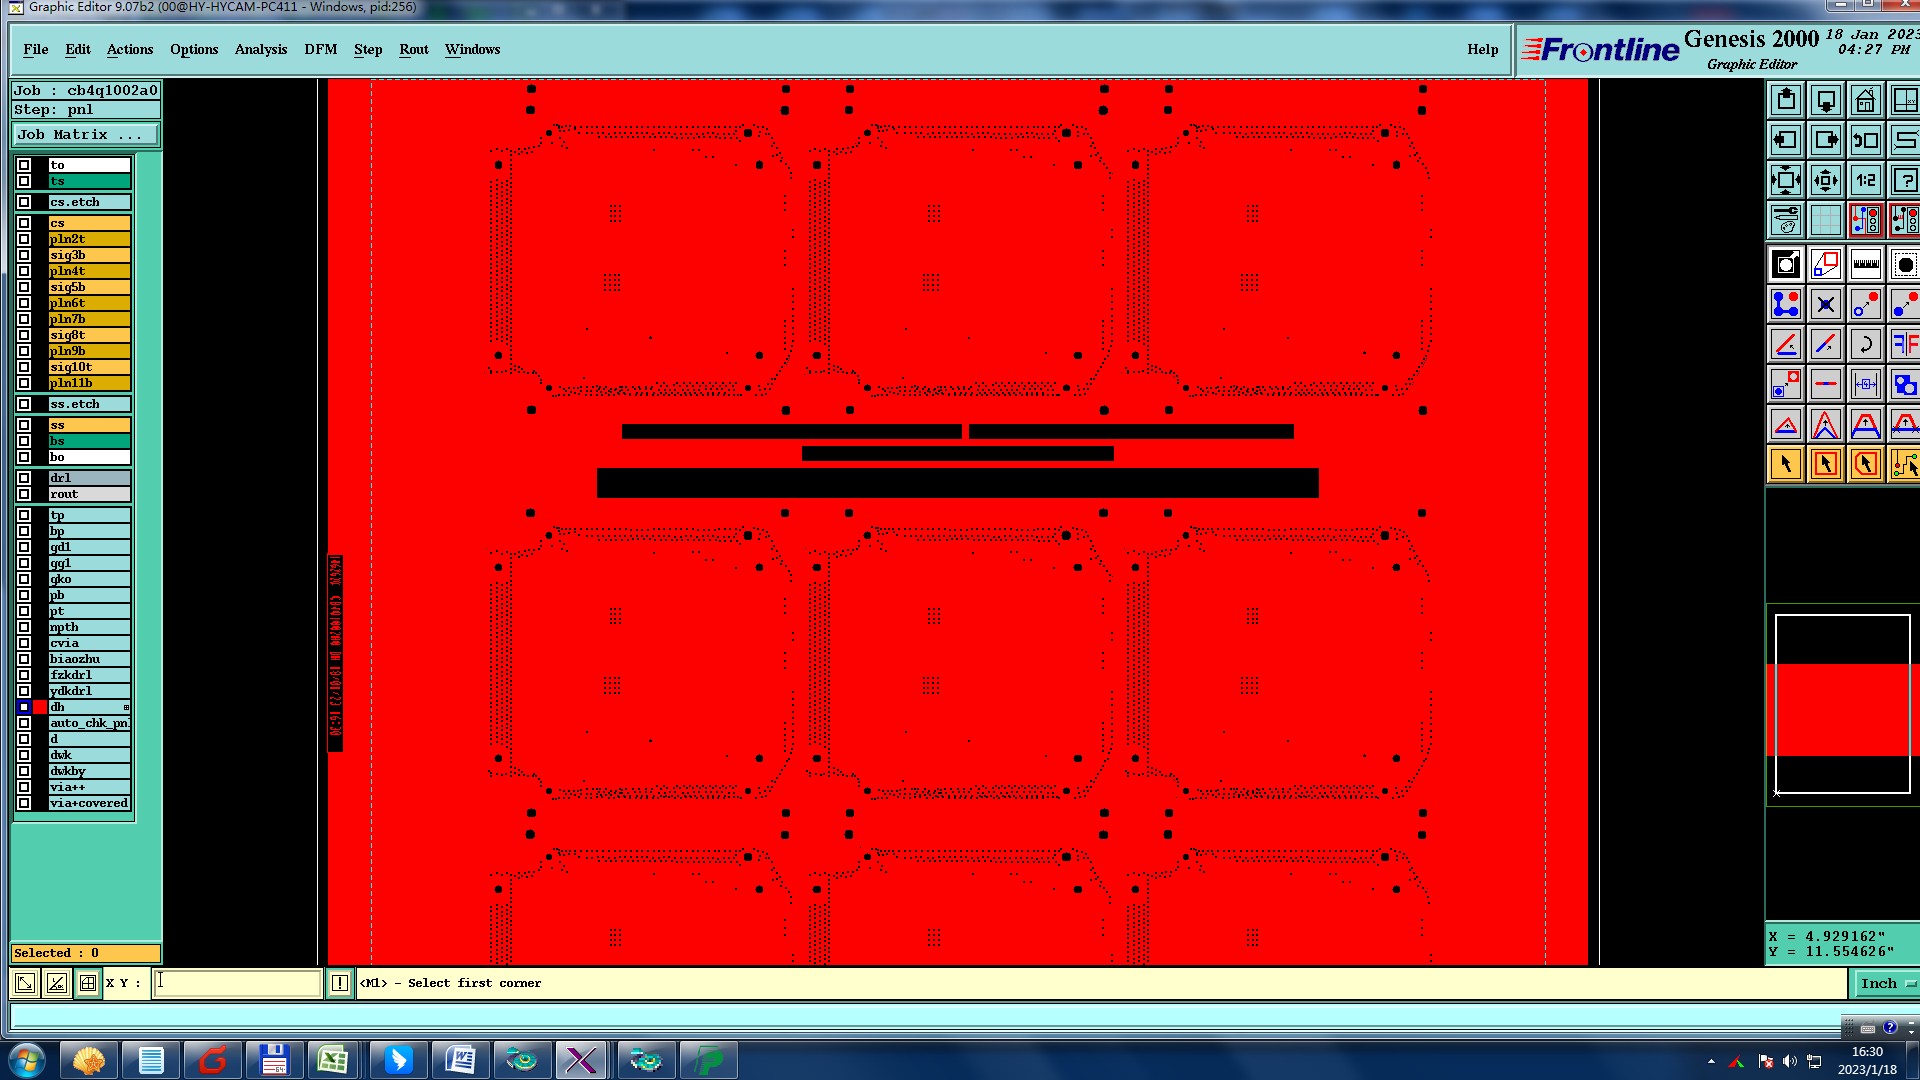
Task: Click the net selection pointer icon
Action: tap(1905, 464)
